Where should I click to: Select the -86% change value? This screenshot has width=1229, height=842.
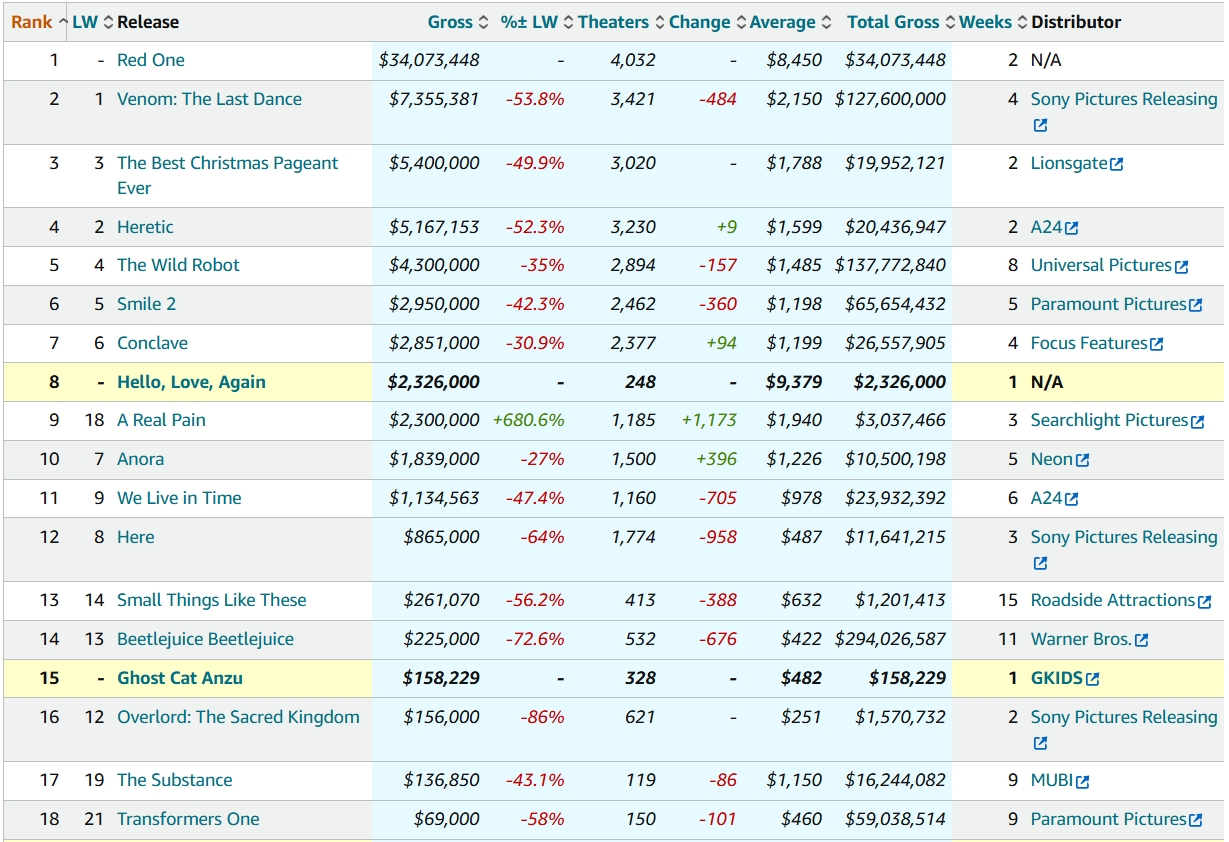(x=542, y=717)
